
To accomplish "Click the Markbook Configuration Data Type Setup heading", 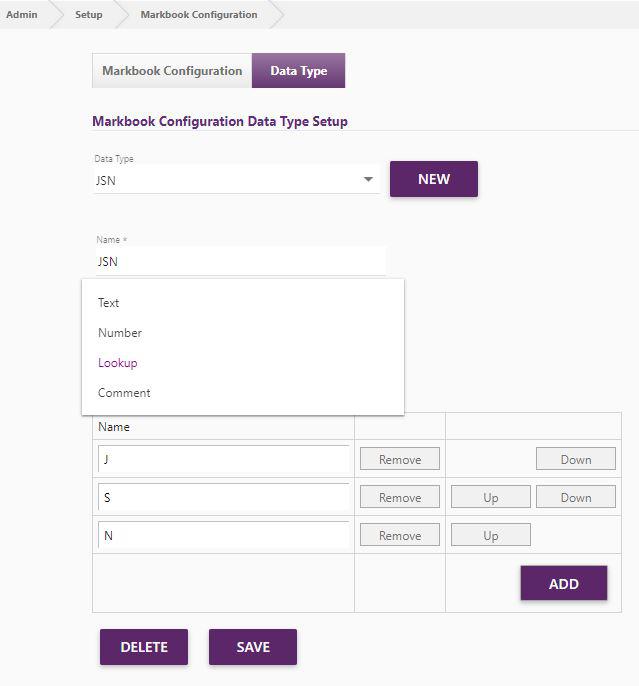I will pyautogui.click(x=220, y=121).
